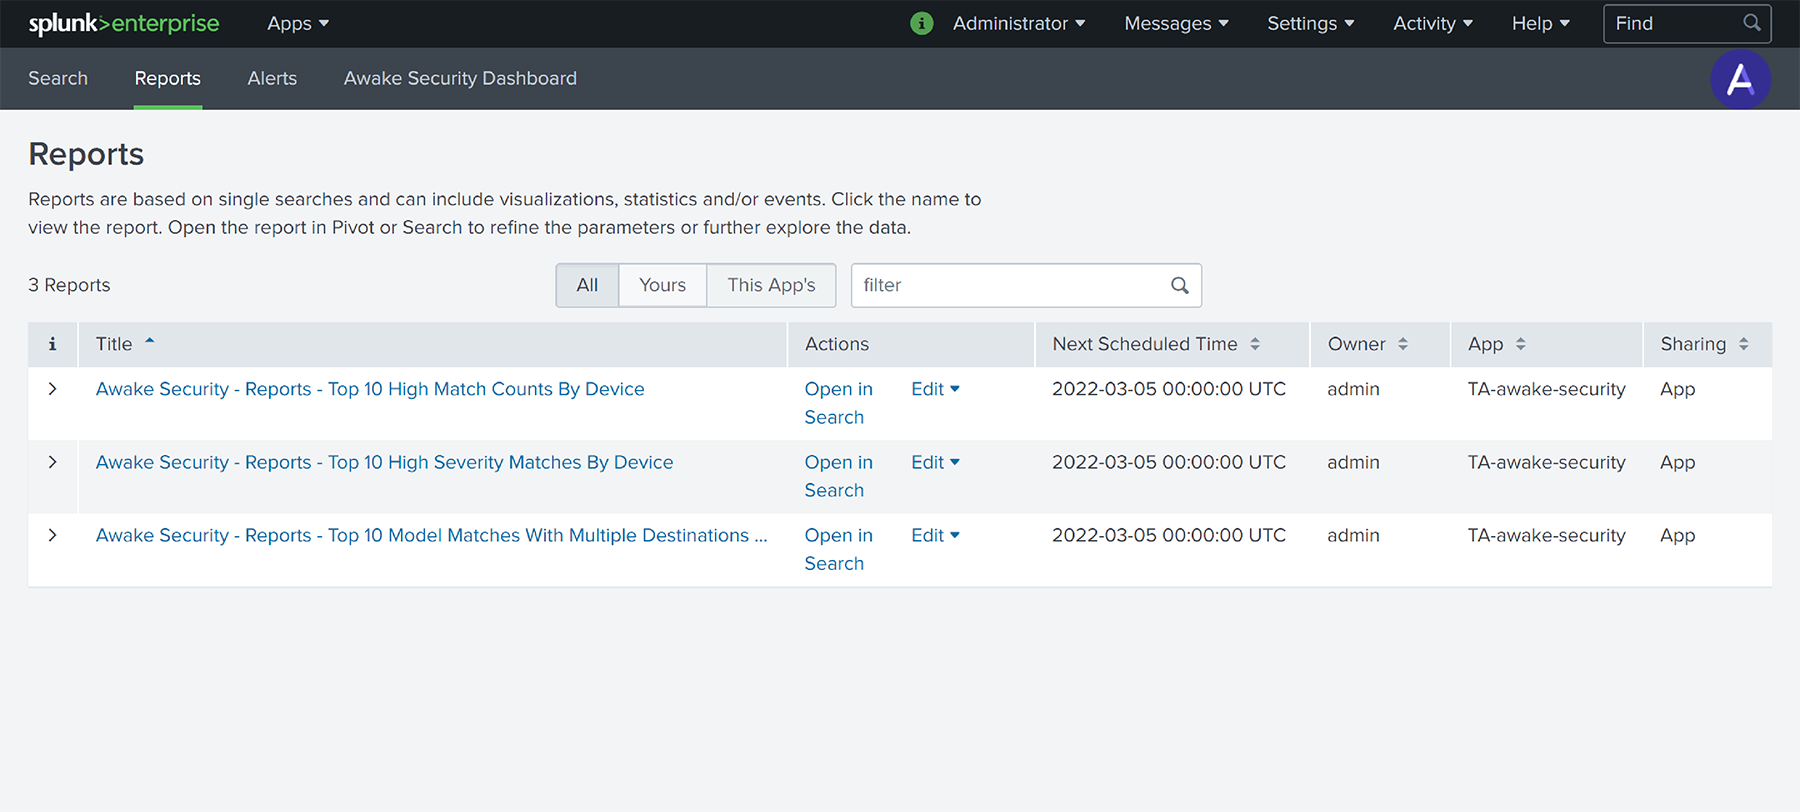Click the info column header icon
Viewport: 1800px width, 812px height.
point(52,344)
